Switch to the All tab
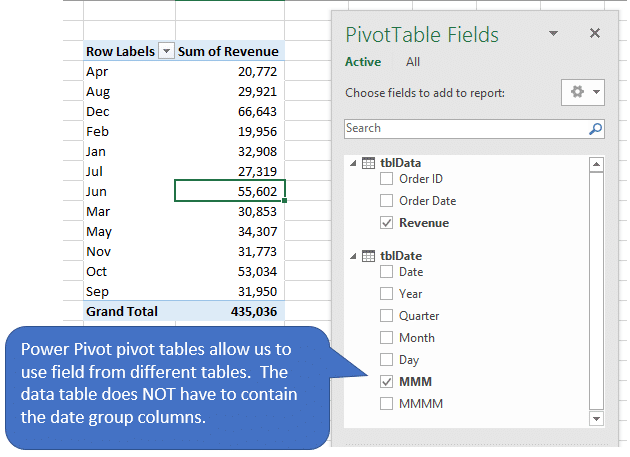 (x=412, y=62)
